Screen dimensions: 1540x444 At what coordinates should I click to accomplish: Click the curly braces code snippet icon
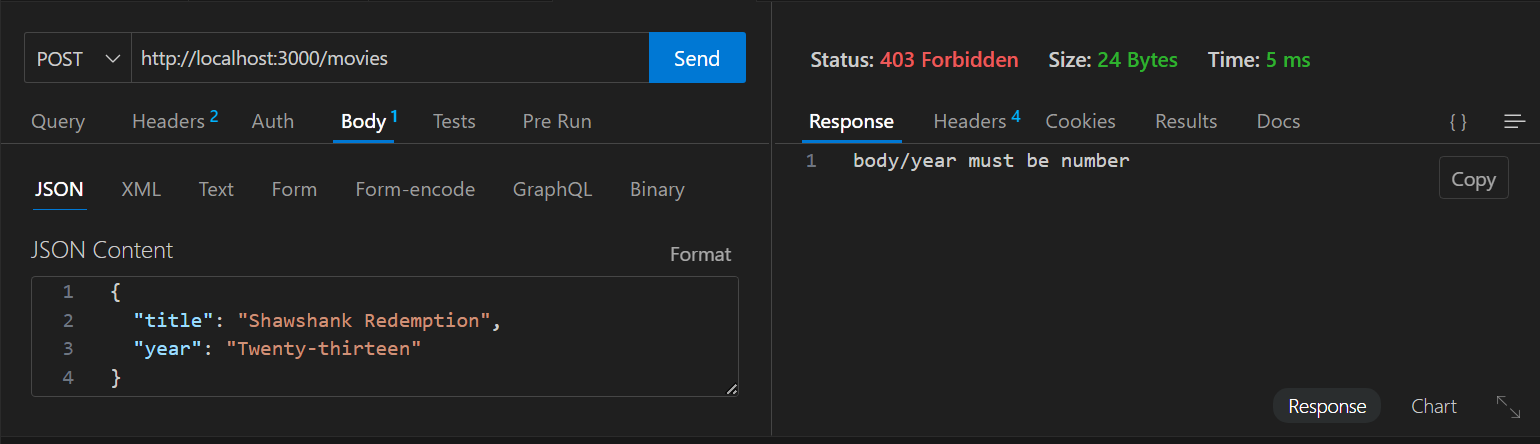coord(1458,121)
